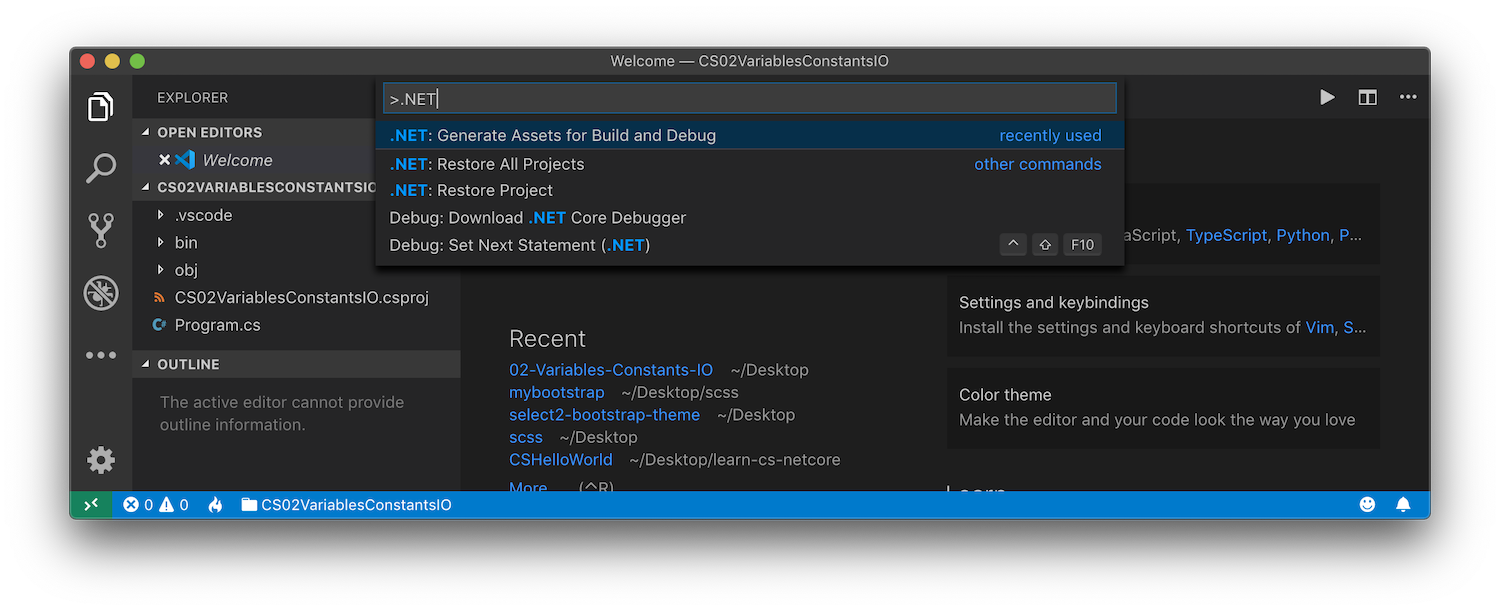Image resolution: width=1500 pixels, height=611 pixels.
Task: Select CS02VariablesConstantsIO project in status bar
Action: [346, 505]
